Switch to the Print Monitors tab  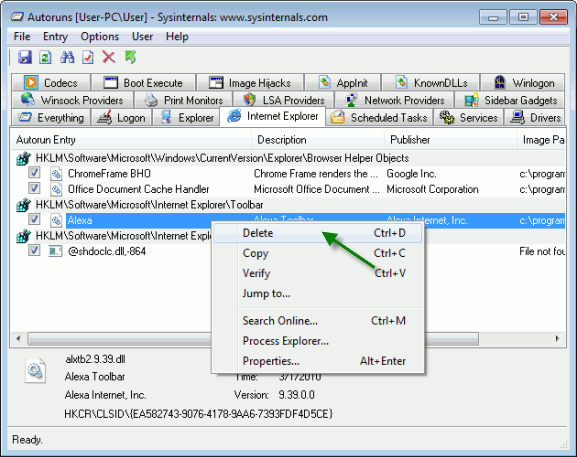click(x=184, y=100)
